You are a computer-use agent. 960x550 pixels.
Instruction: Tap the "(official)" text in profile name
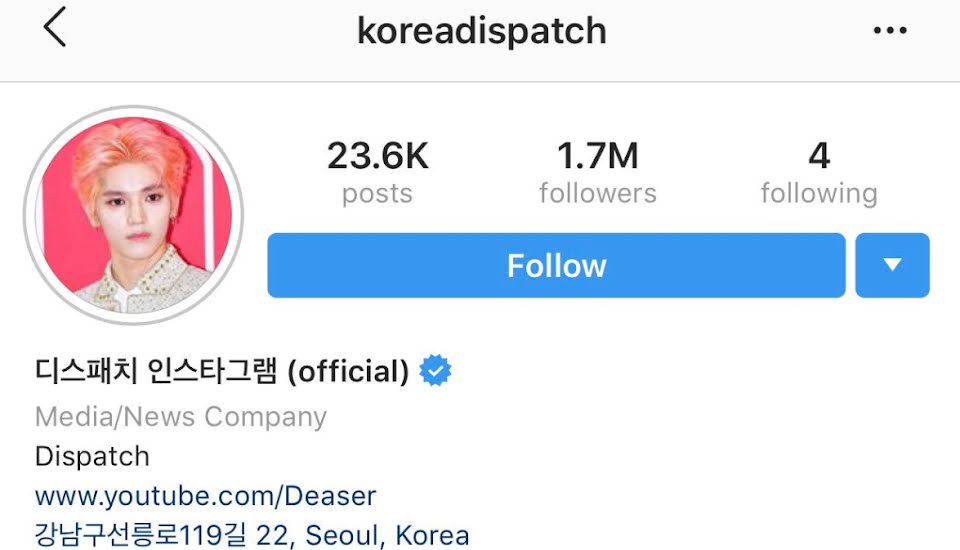tap(348, 371)
